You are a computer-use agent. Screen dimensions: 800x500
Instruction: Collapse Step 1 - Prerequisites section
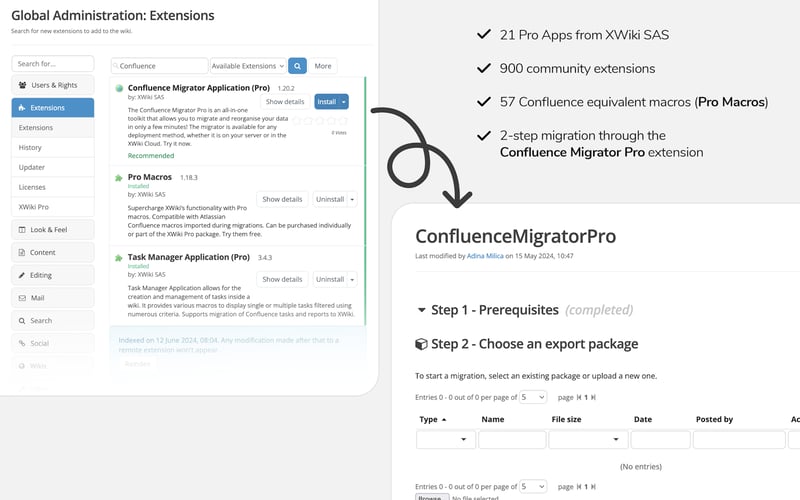[x=421, y=310]
